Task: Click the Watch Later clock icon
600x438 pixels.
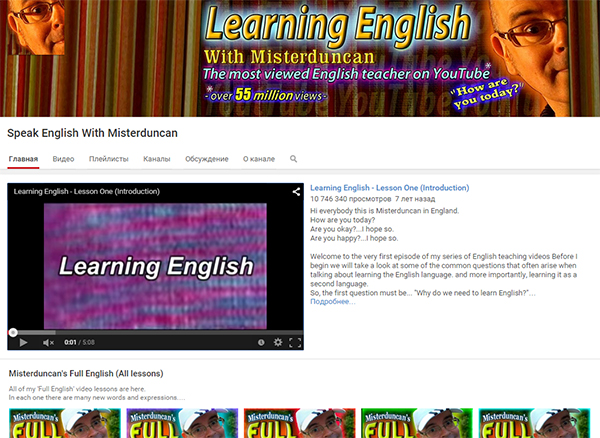Action: [x=260, y=342]
